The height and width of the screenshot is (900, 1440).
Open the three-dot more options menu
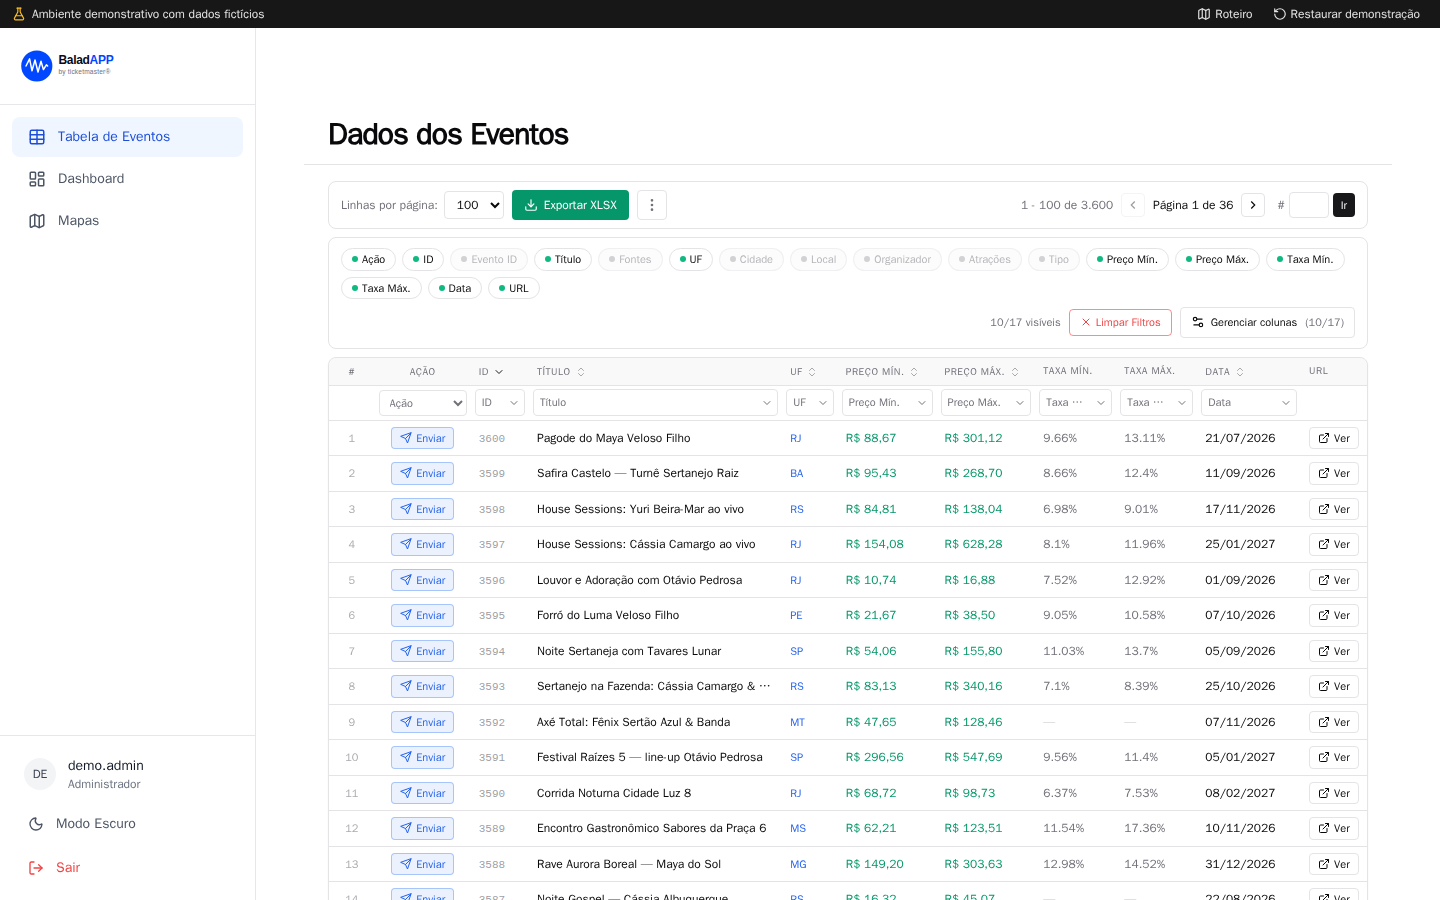(x=652, y=205)
